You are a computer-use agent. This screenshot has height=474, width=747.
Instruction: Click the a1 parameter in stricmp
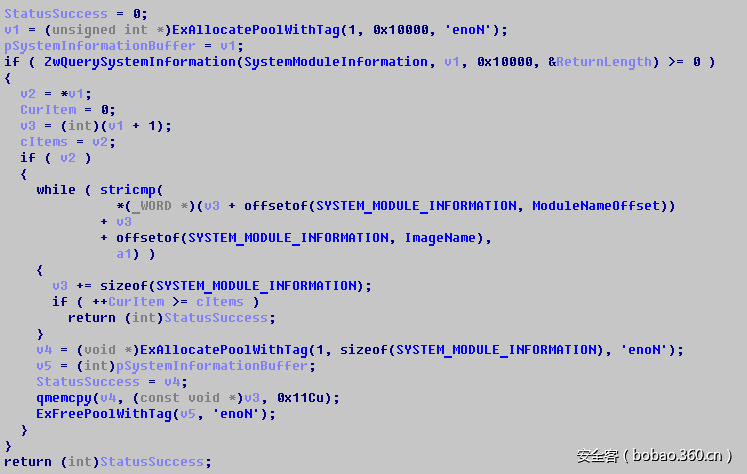point(124,254)
